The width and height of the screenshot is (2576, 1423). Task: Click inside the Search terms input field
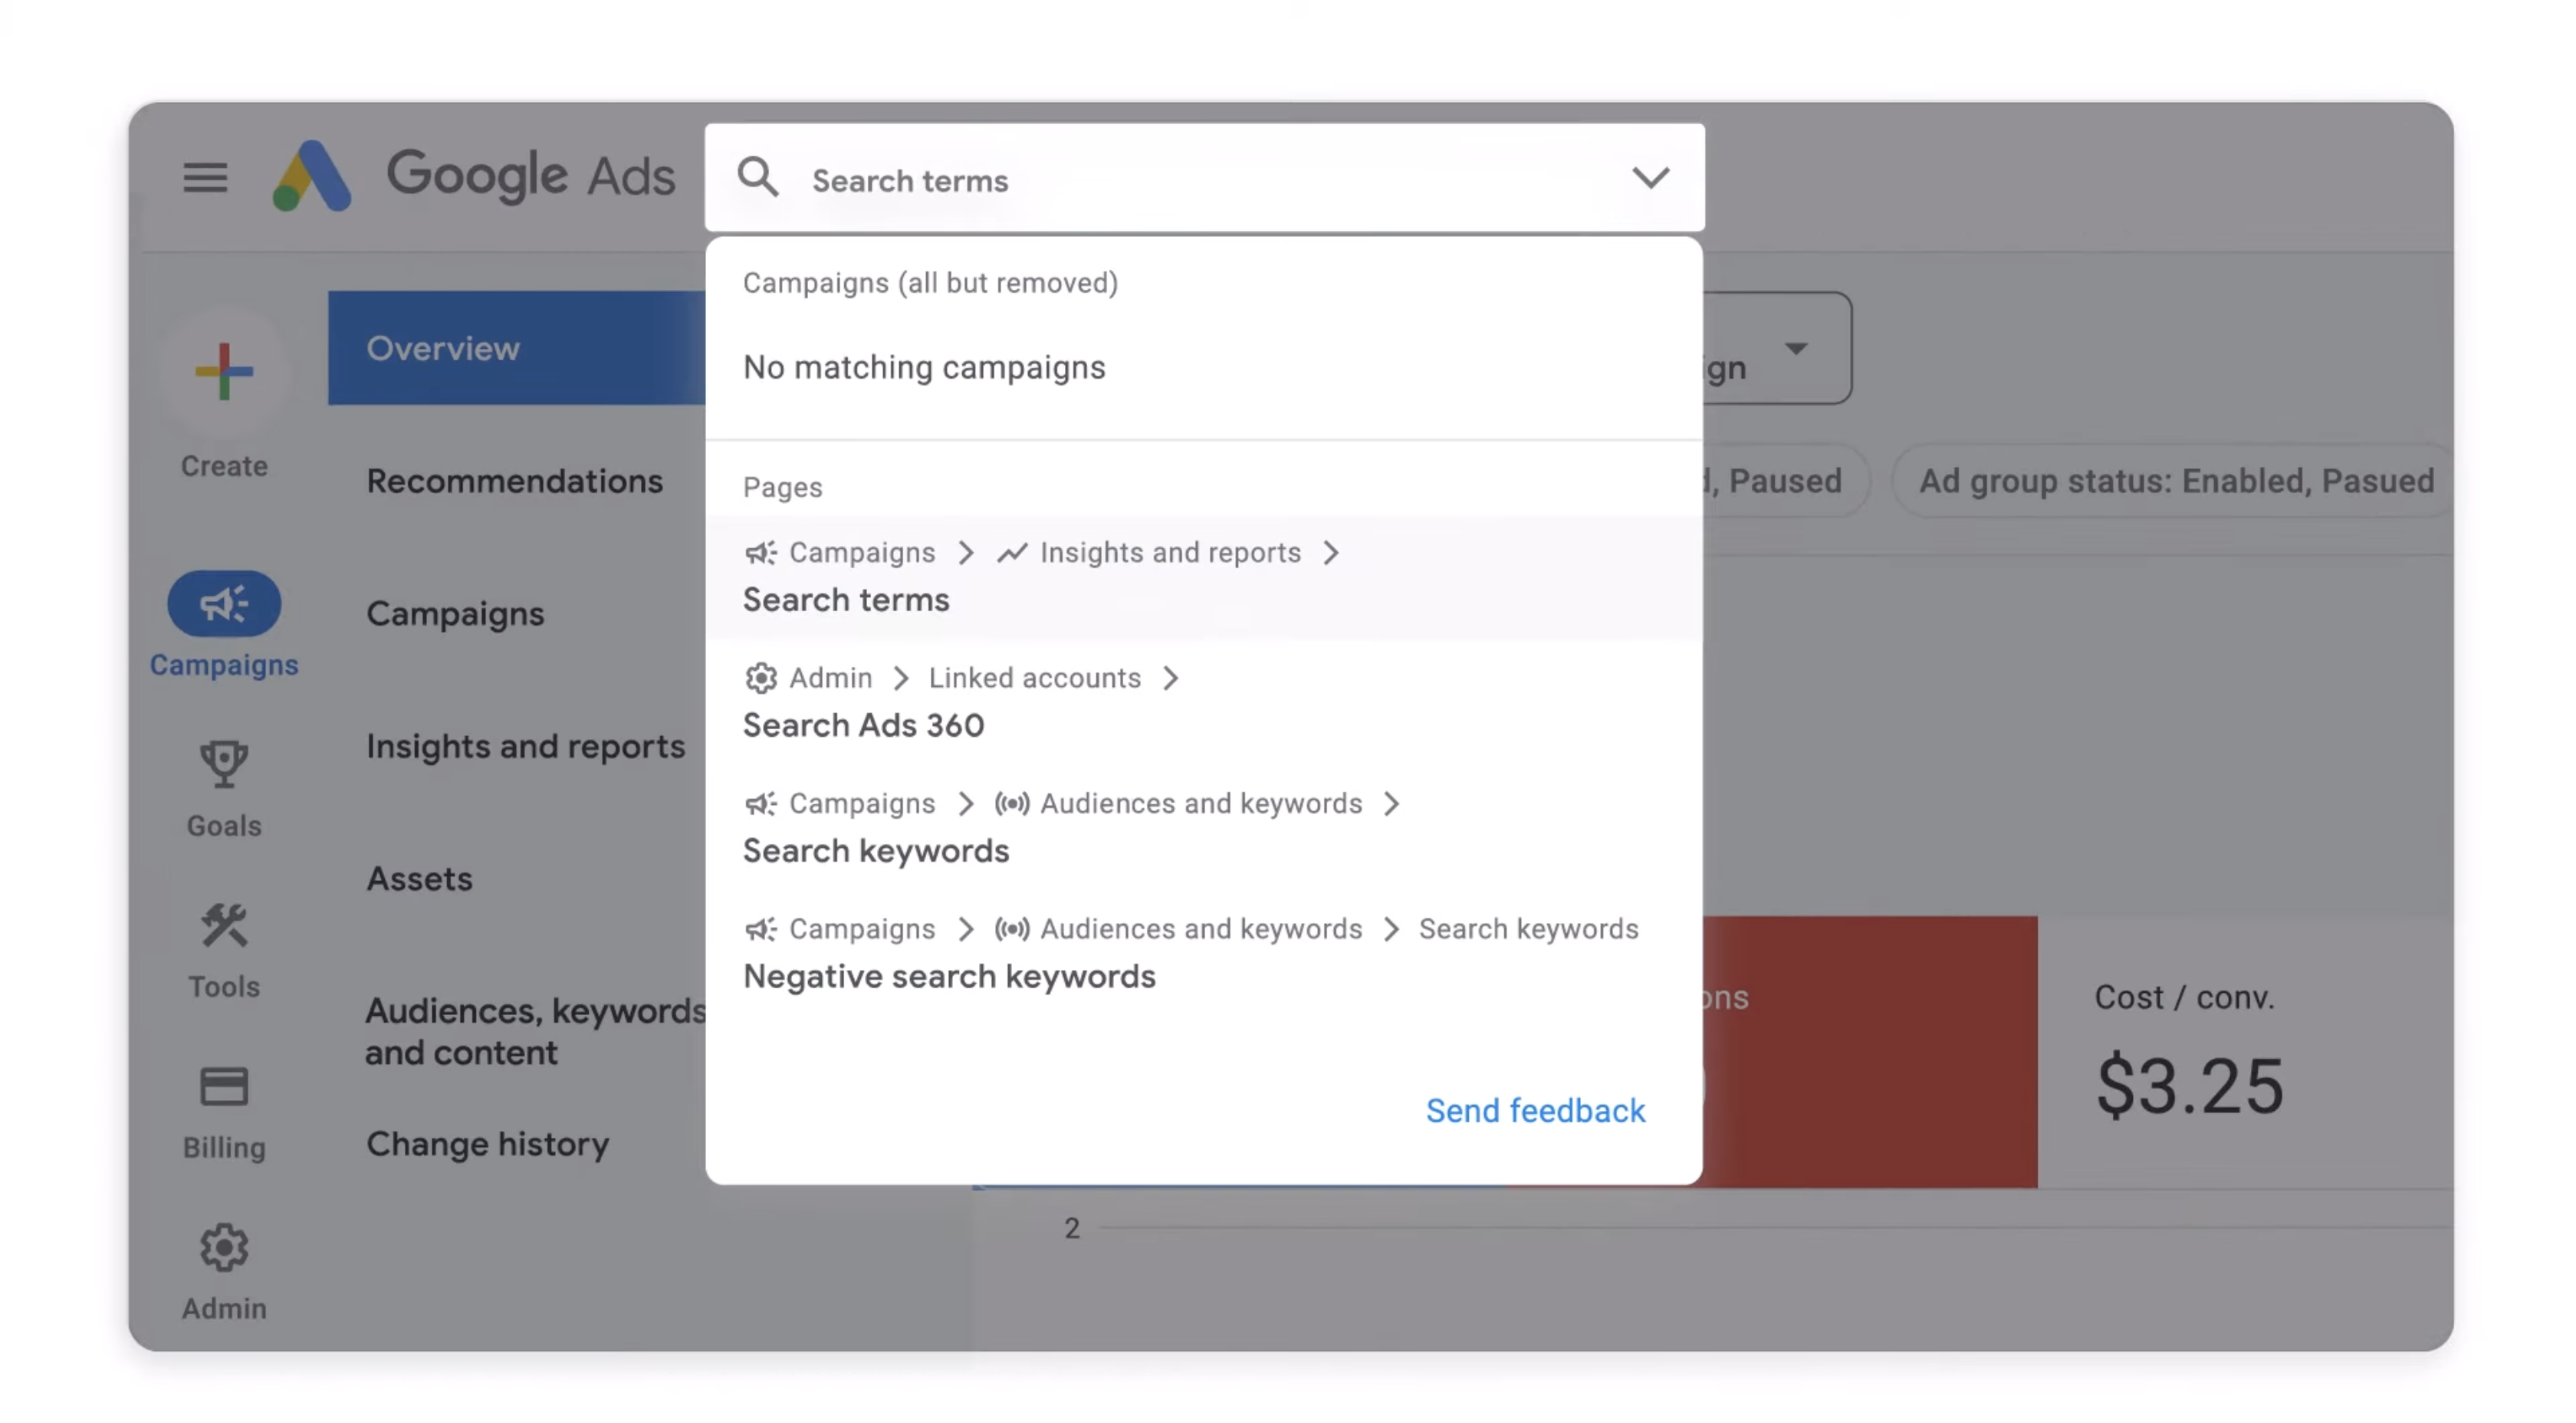(1204, 179)
